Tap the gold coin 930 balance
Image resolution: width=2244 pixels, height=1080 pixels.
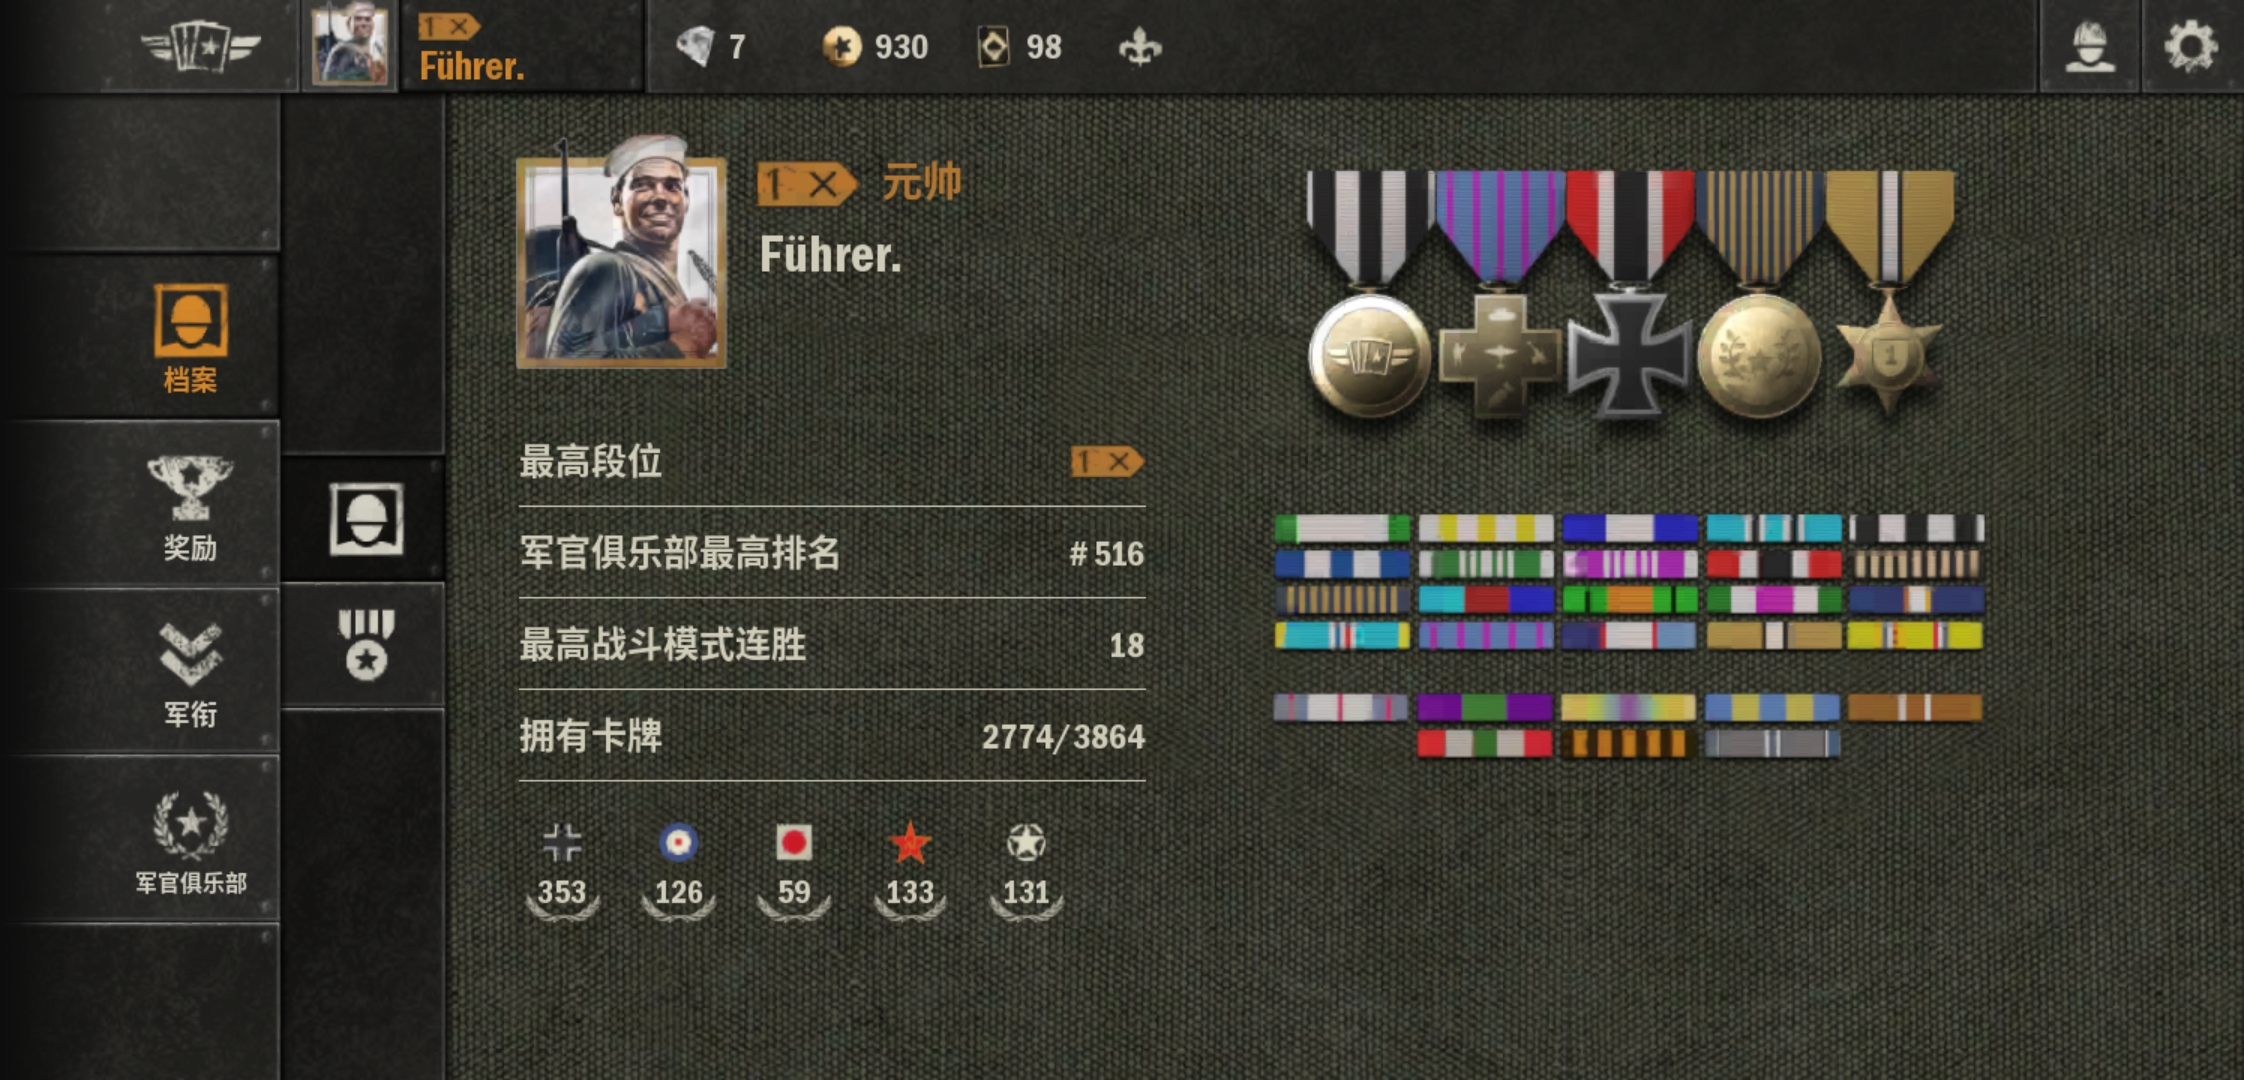pyautogui.click(x=875, y=46)
